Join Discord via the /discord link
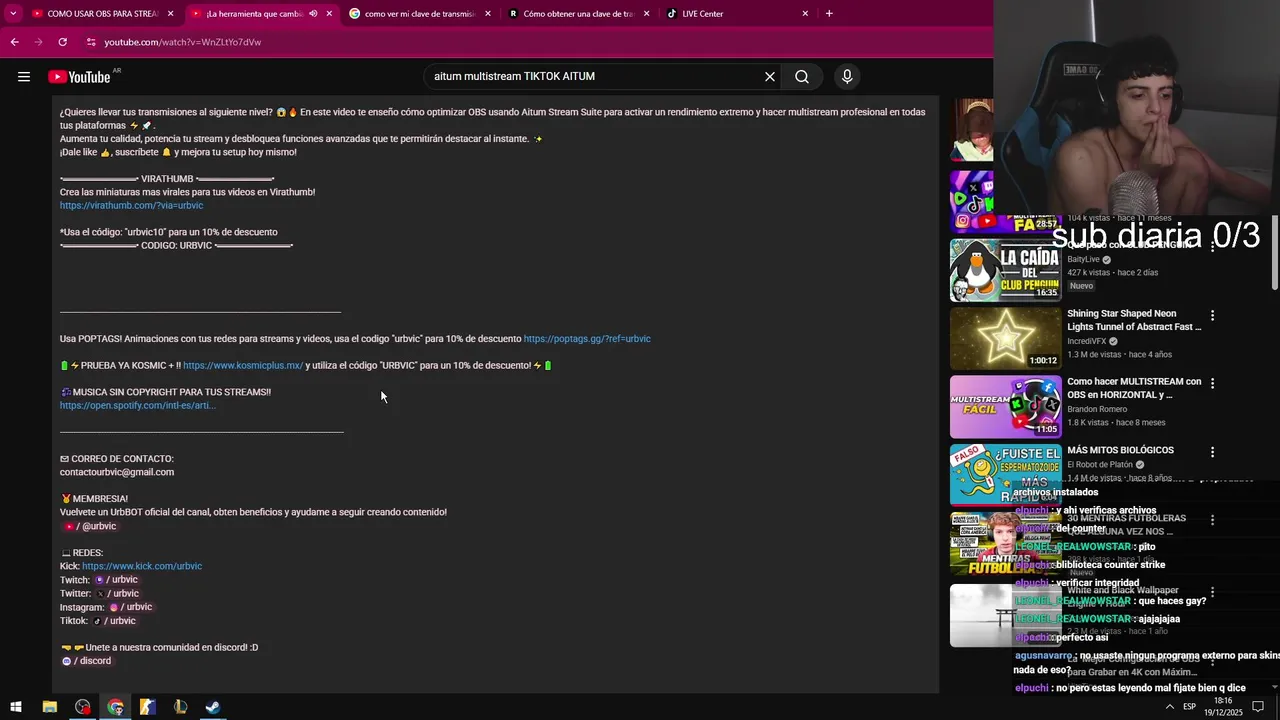Screen dimensions: 1280x720 click(x=86, y=661)
